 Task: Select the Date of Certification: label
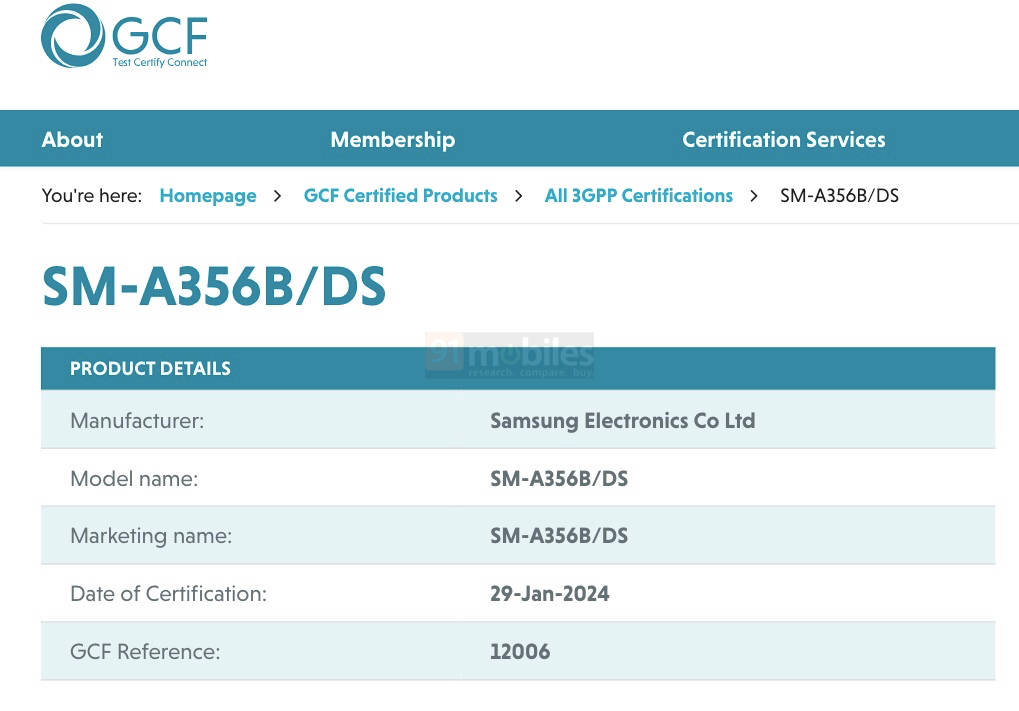[168, 594]
